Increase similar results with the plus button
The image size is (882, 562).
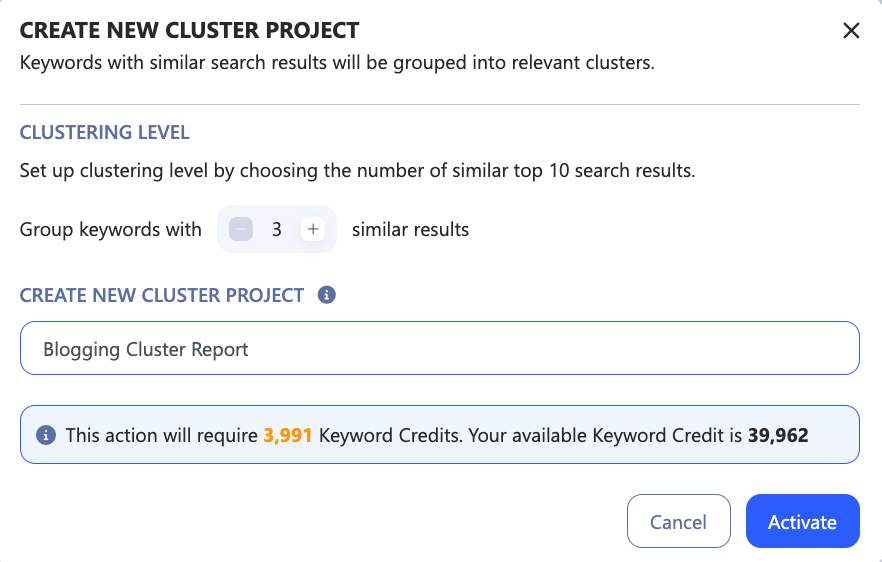coord(313,229)
